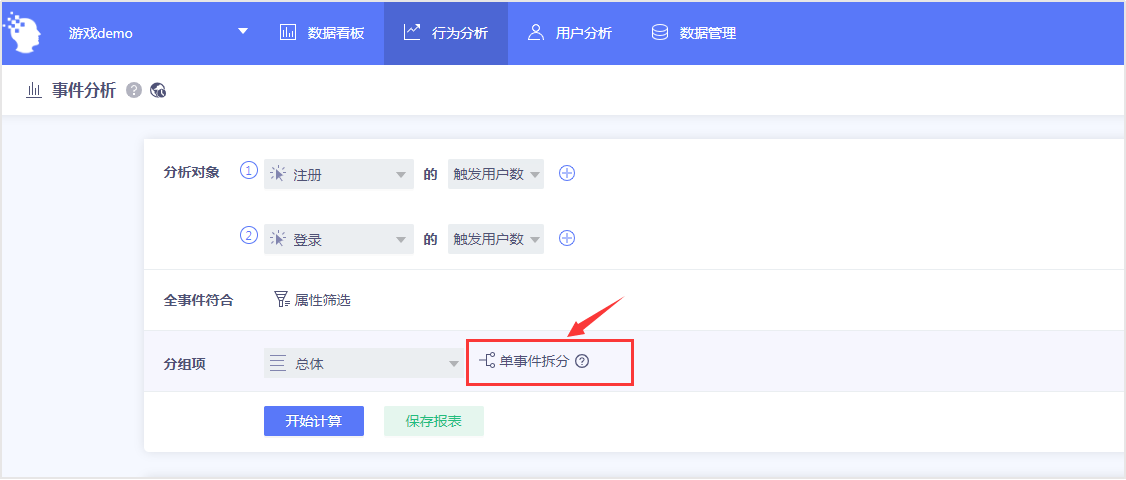Click the bar chart icon beside 数据看板

click(288, 32)
